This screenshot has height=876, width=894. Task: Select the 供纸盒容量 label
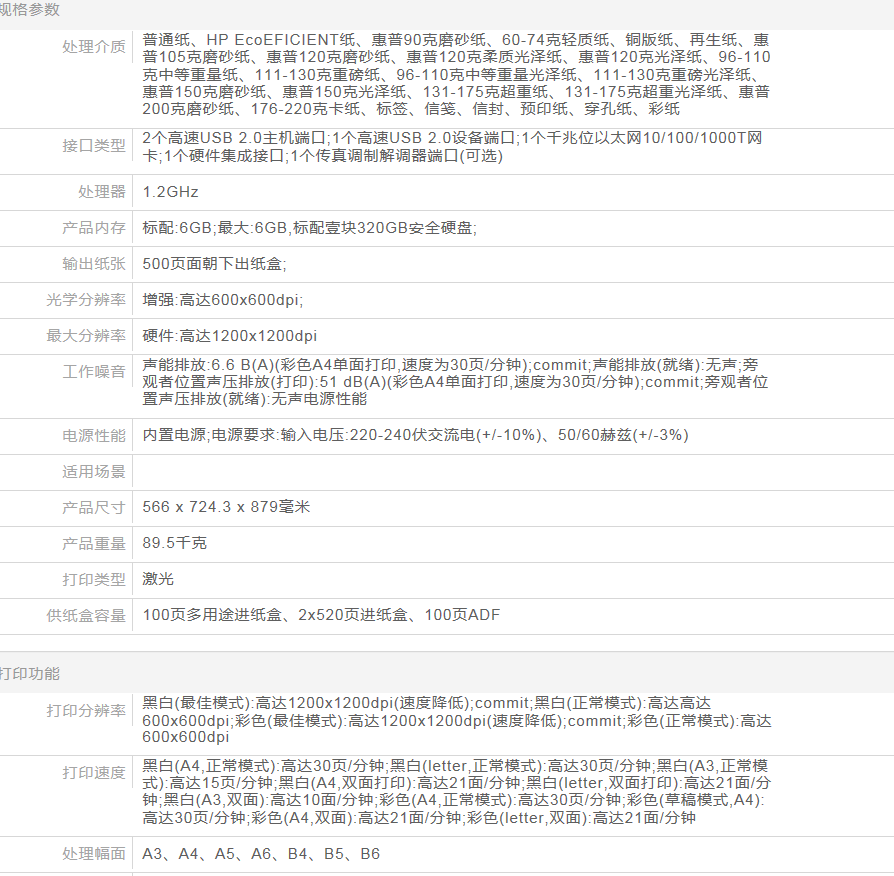tap(86, 615)
